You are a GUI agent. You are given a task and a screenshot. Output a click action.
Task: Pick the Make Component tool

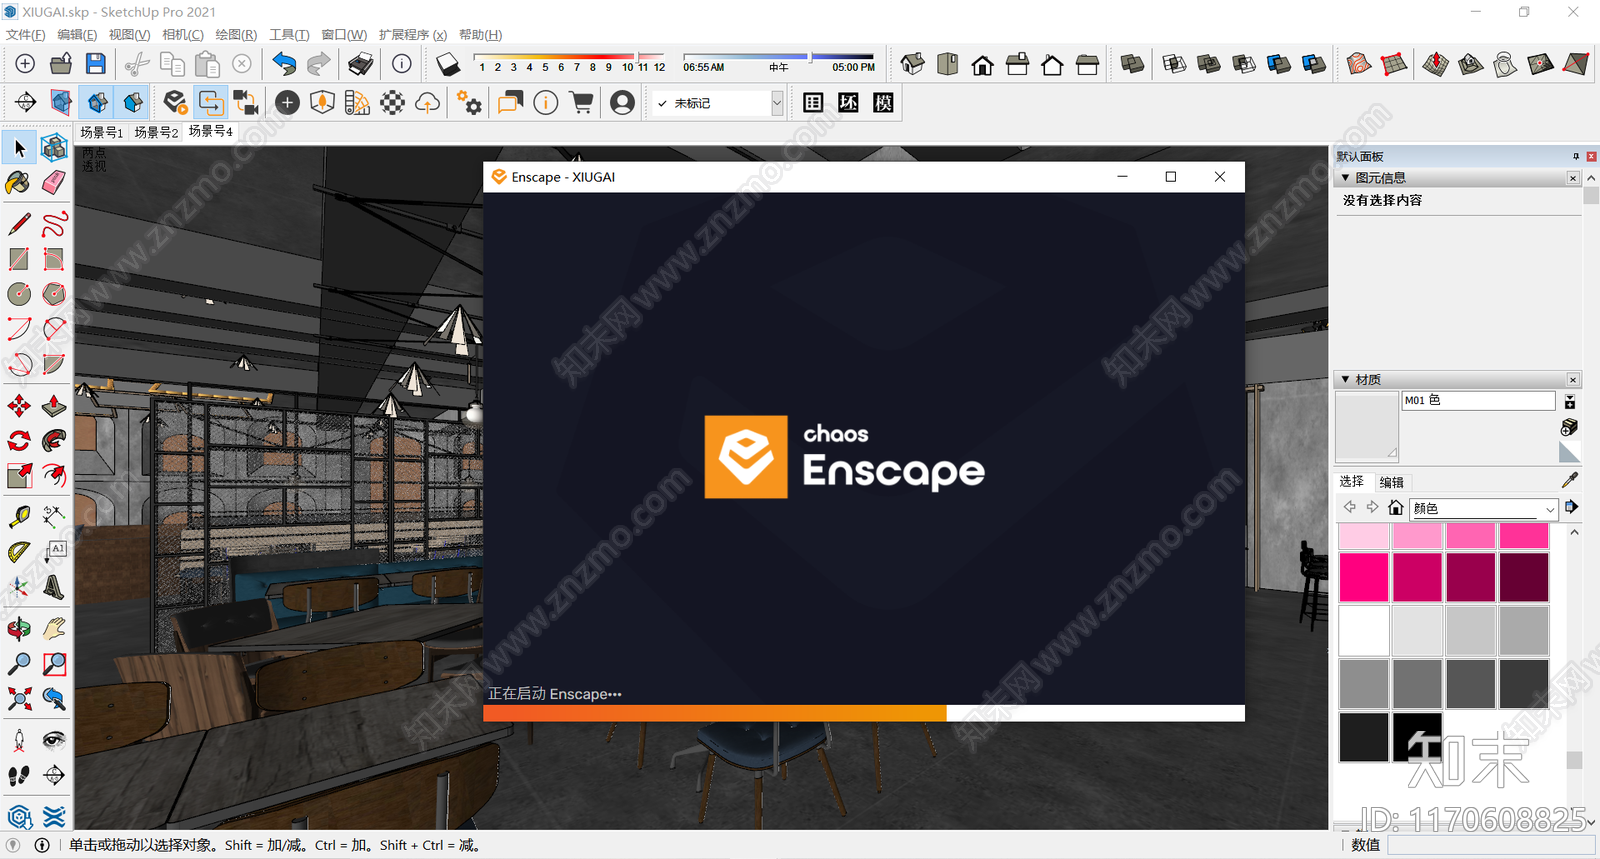pyautogui.click(x=54, y=148)
